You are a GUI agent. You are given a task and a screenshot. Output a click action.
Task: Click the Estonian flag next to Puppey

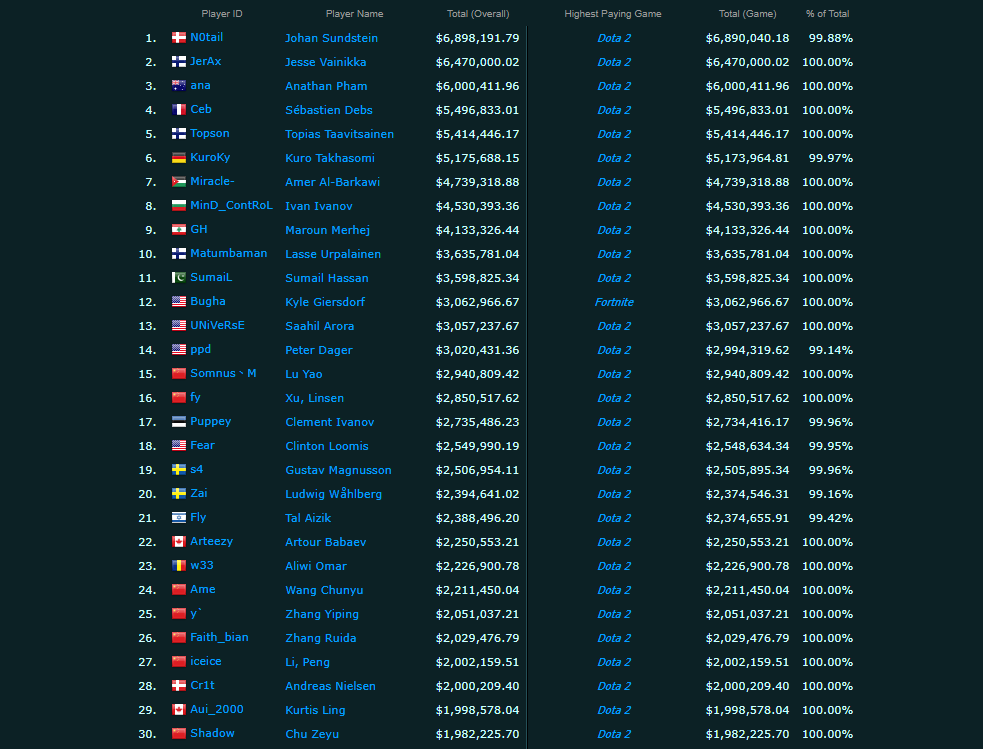click(x=179, y=422)
